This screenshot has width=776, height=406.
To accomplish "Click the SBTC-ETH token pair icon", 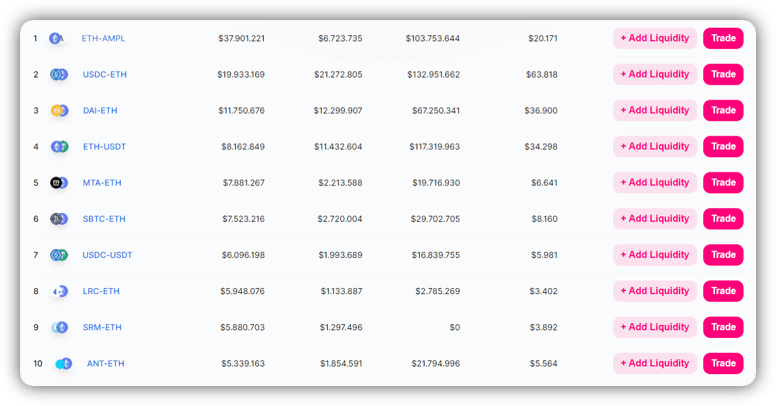I will tap(59, 219).
